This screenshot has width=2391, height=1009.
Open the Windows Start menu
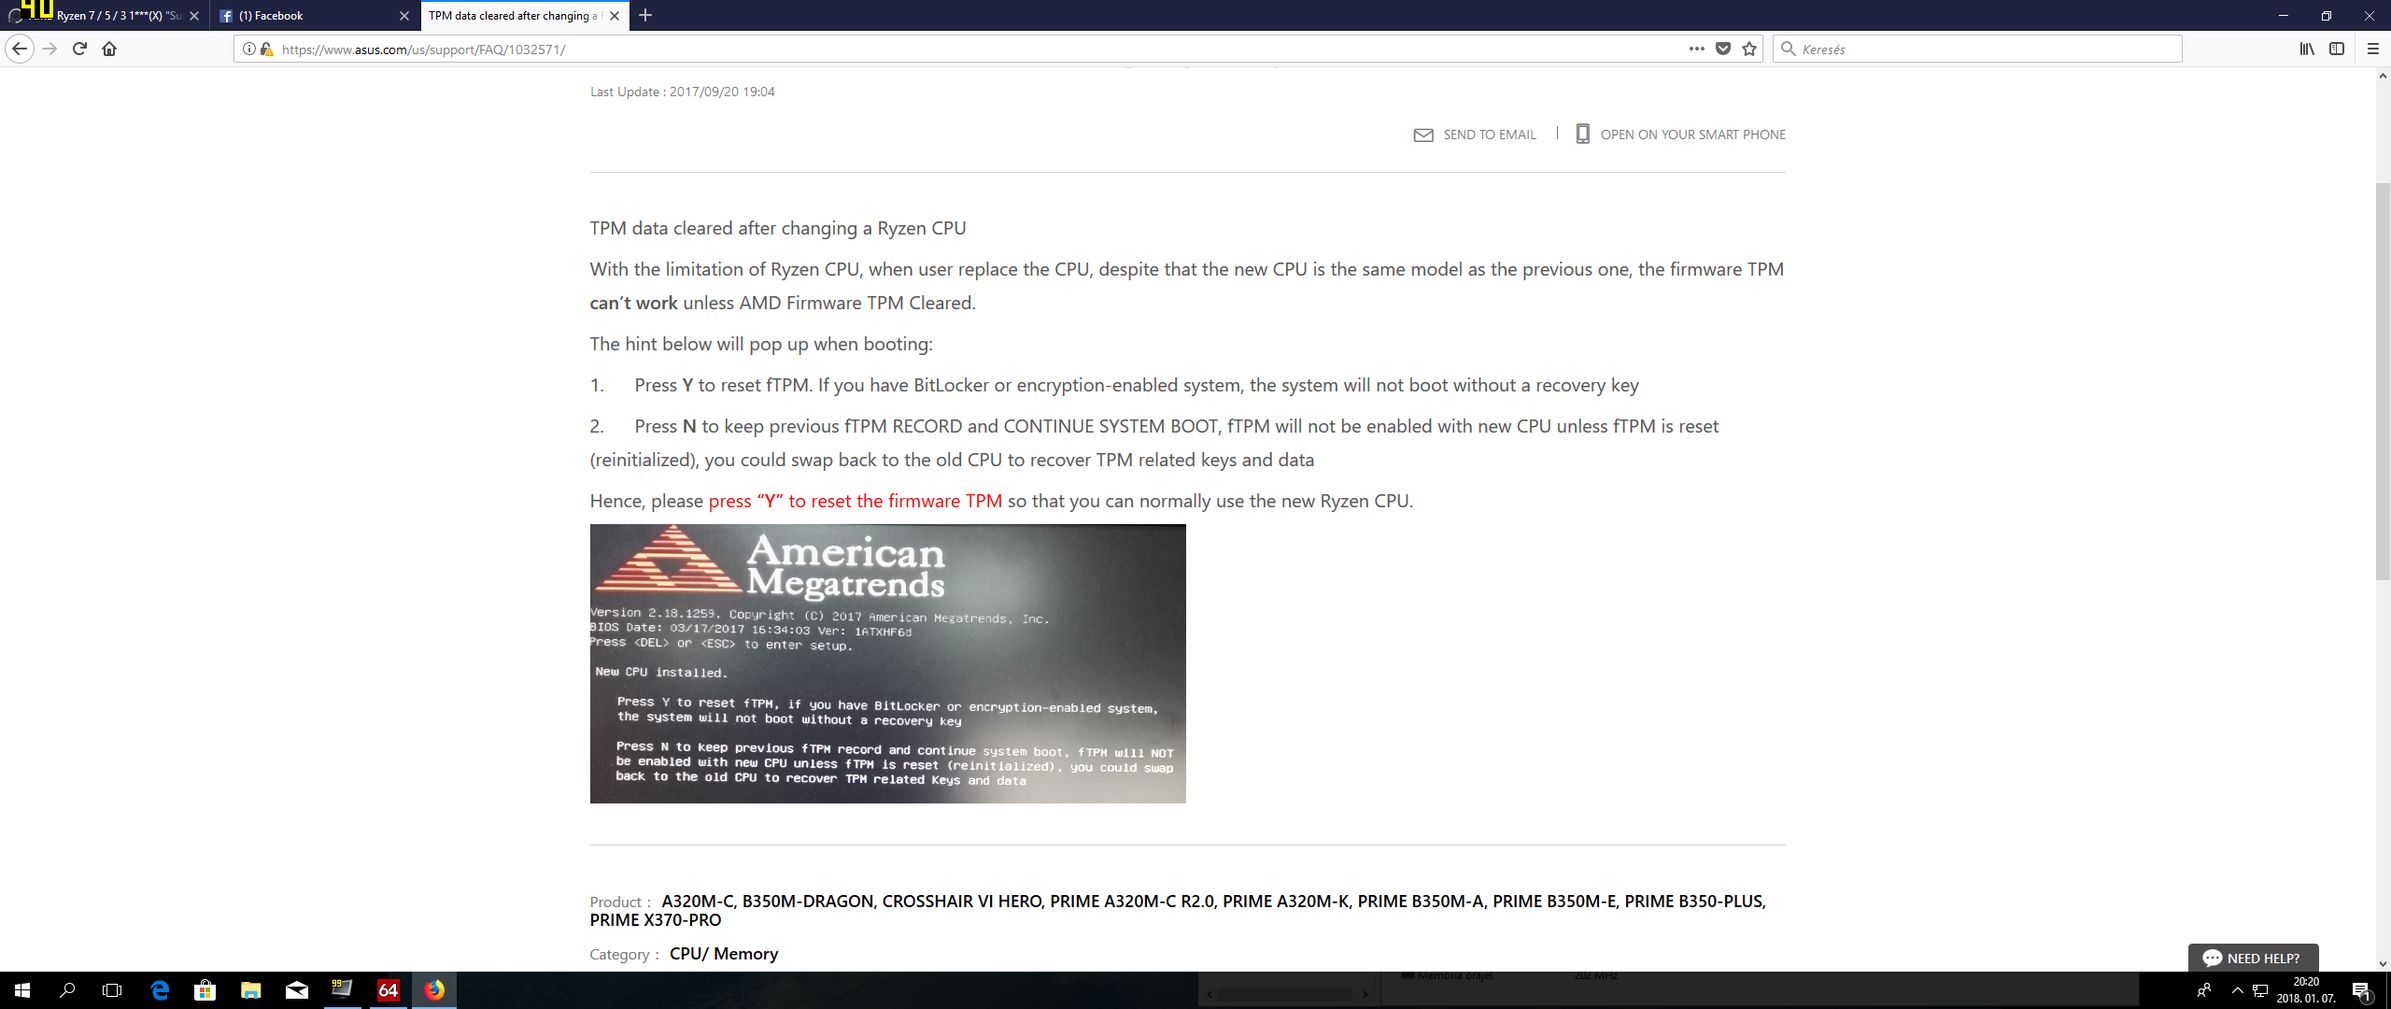click(22, 990)
